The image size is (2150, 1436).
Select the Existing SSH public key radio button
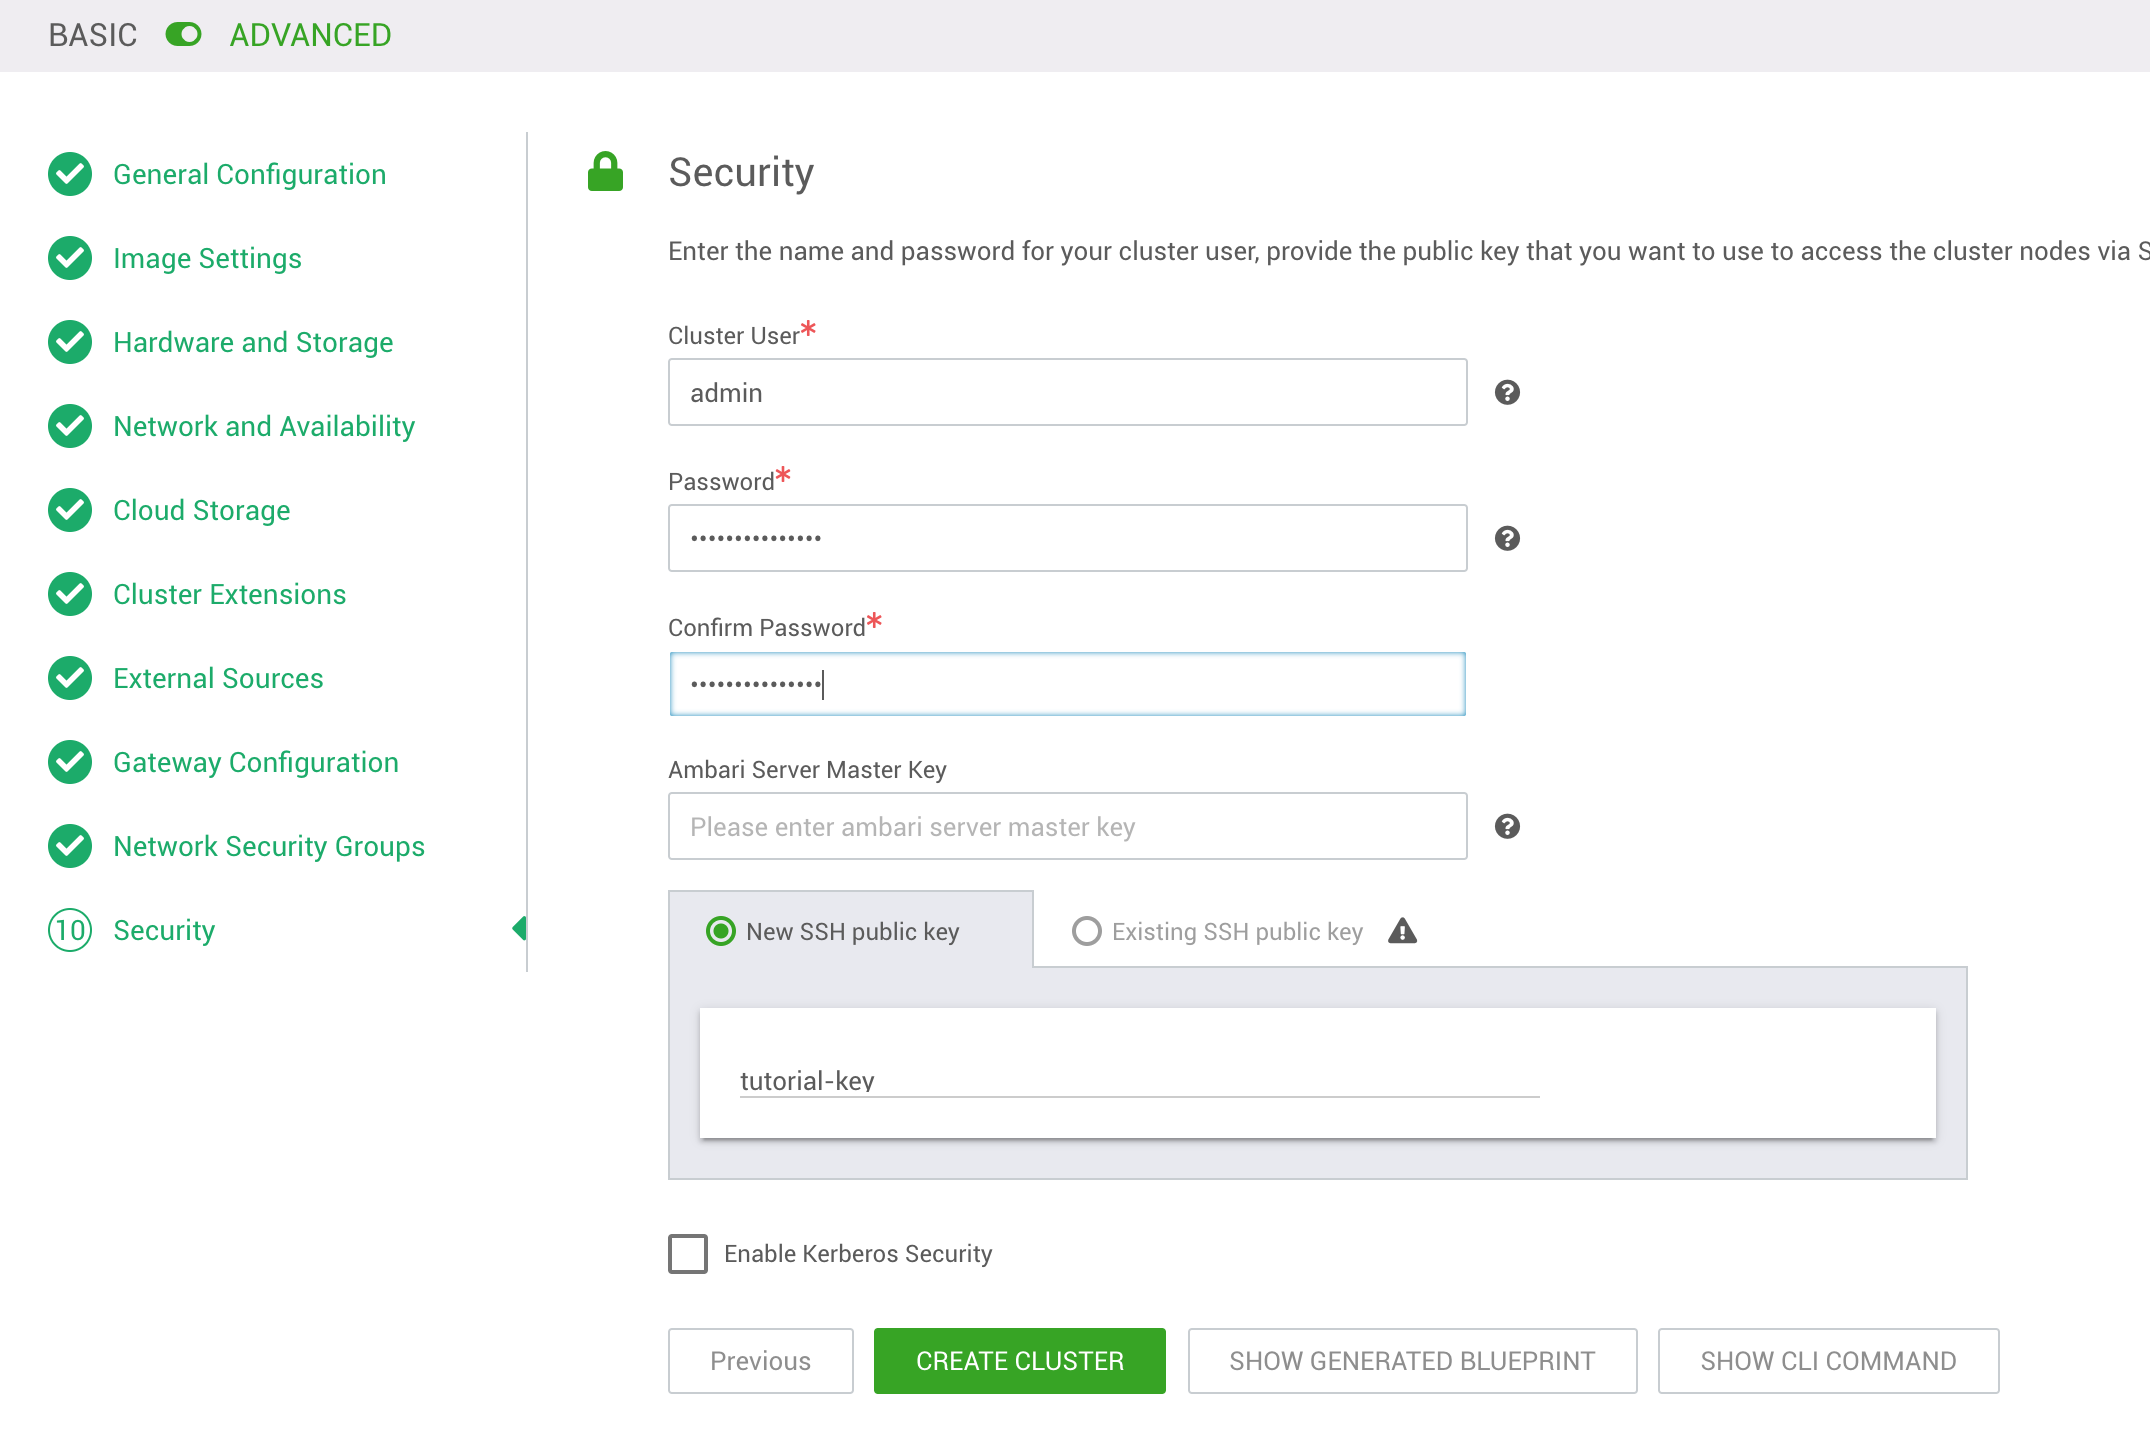pos(1088,931)
